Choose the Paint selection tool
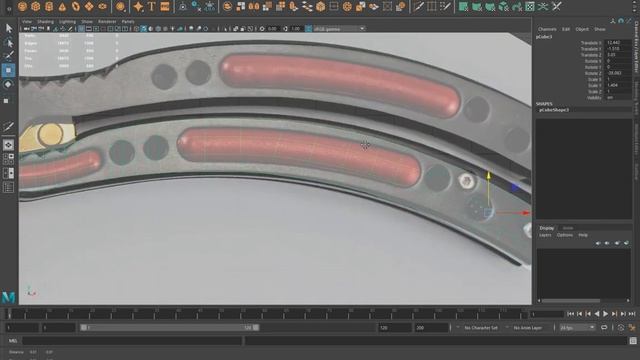Image resolution: width=640 pixels, height=360 pixels. (9, 56)
